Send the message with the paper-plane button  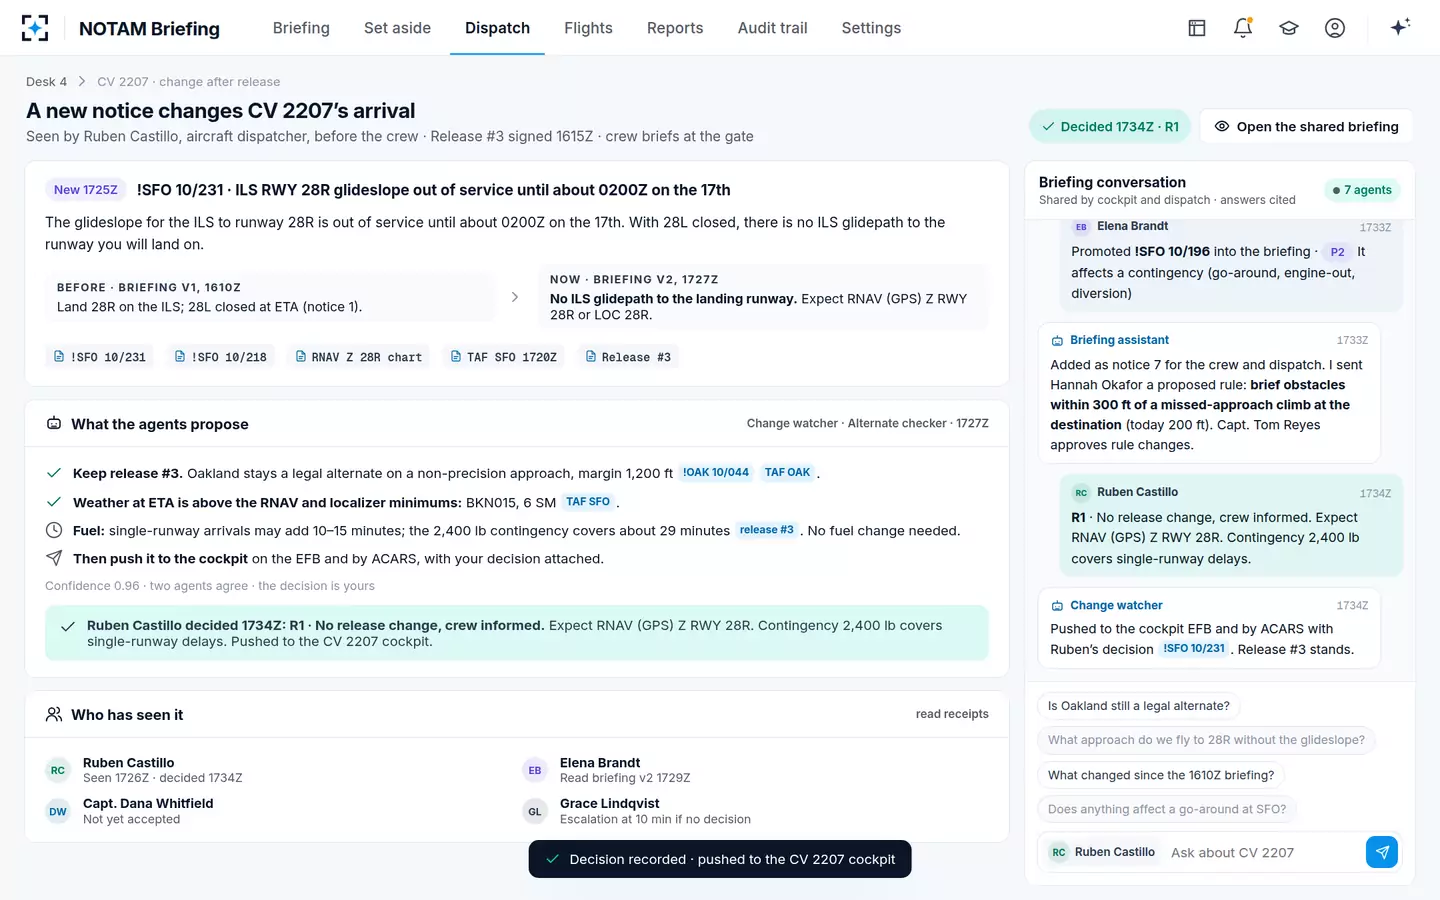(x=1382, y=852)
